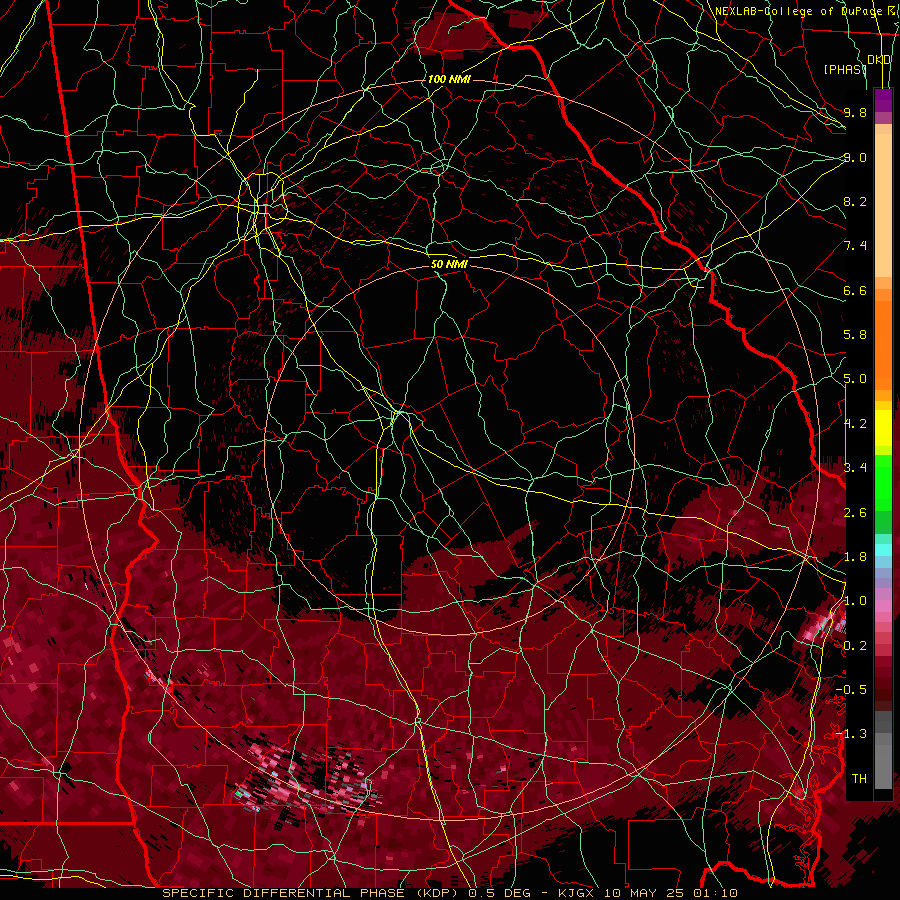Click the 50 NMI range ring label
This screenshot has height=900, width=900.
pos(449,264)
